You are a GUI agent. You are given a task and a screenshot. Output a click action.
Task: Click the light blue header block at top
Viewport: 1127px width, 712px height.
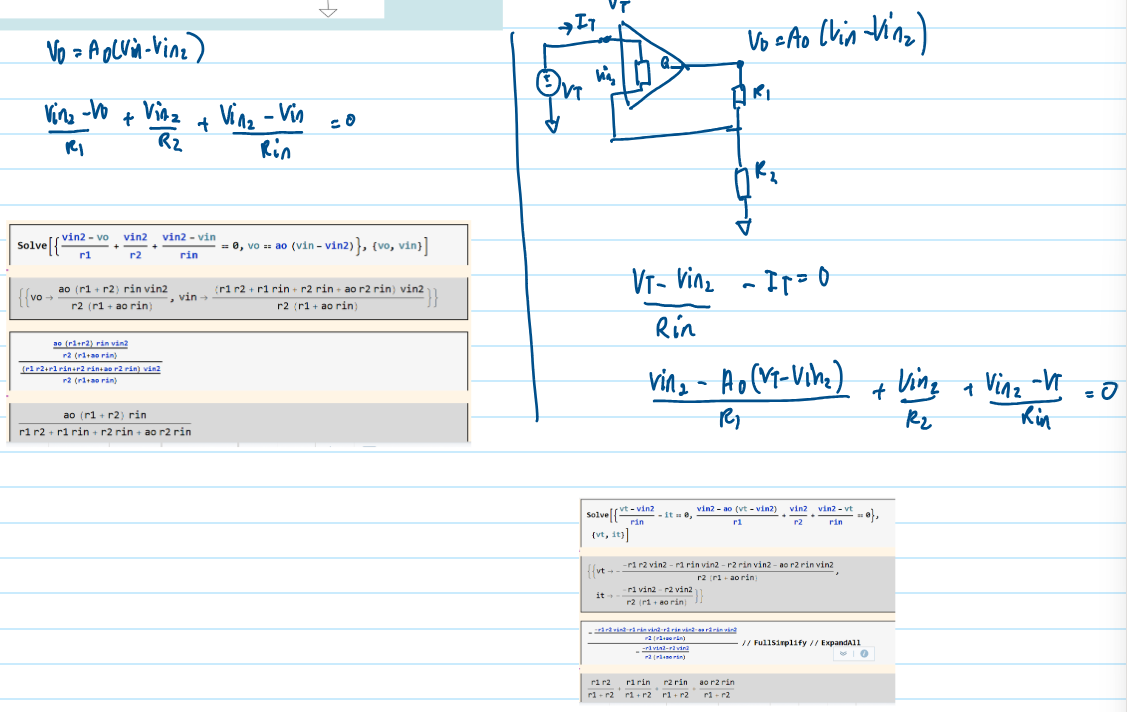coord(443,14)
